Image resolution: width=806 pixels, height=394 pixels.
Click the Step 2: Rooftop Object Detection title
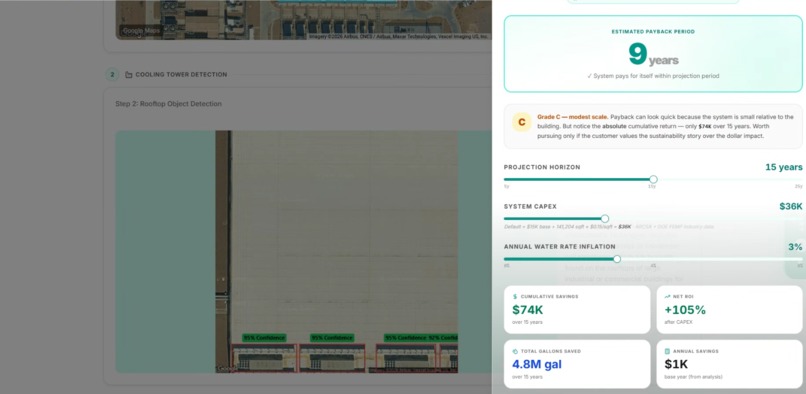[x=168, y=104]
